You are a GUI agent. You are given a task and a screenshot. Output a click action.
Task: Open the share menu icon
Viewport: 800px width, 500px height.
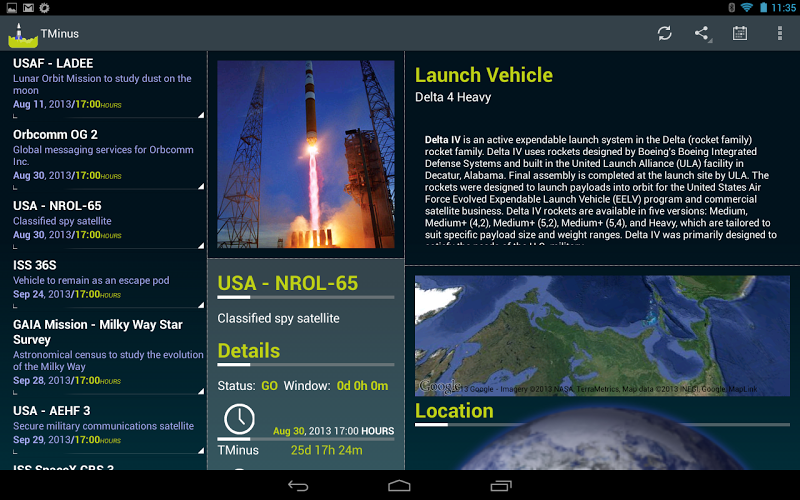click(x=702, y=34)
